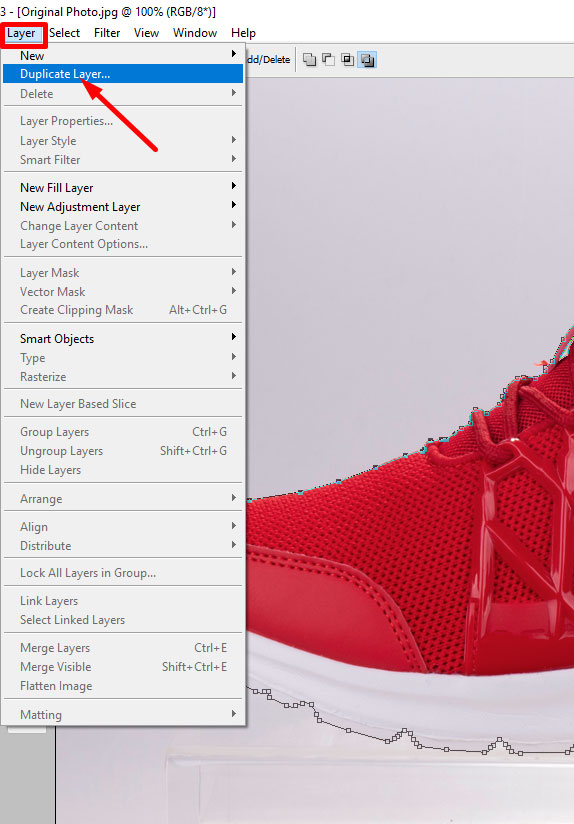Expand the Arrange submenu

[123, 499]
